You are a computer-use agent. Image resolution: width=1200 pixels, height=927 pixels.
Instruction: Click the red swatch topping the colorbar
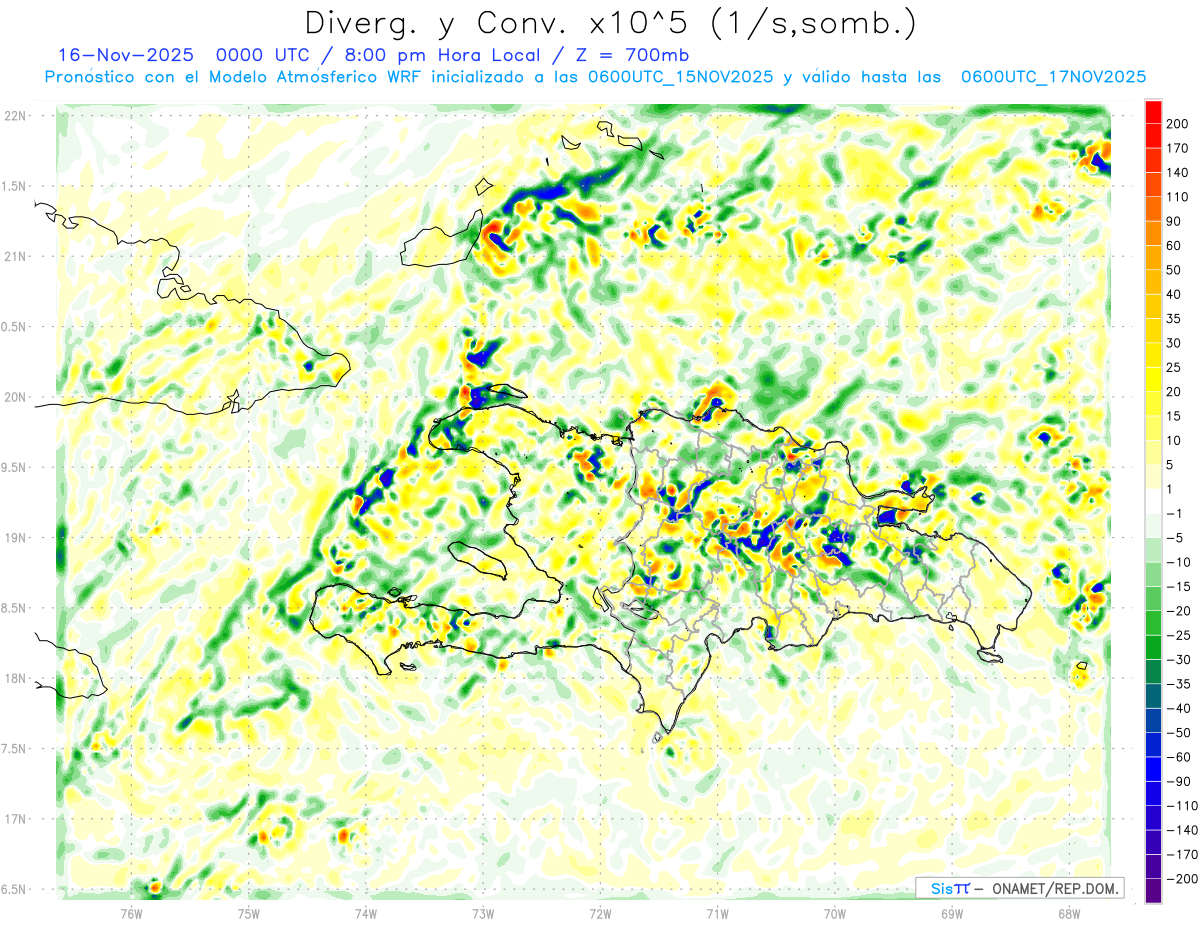coord(1153,112)
